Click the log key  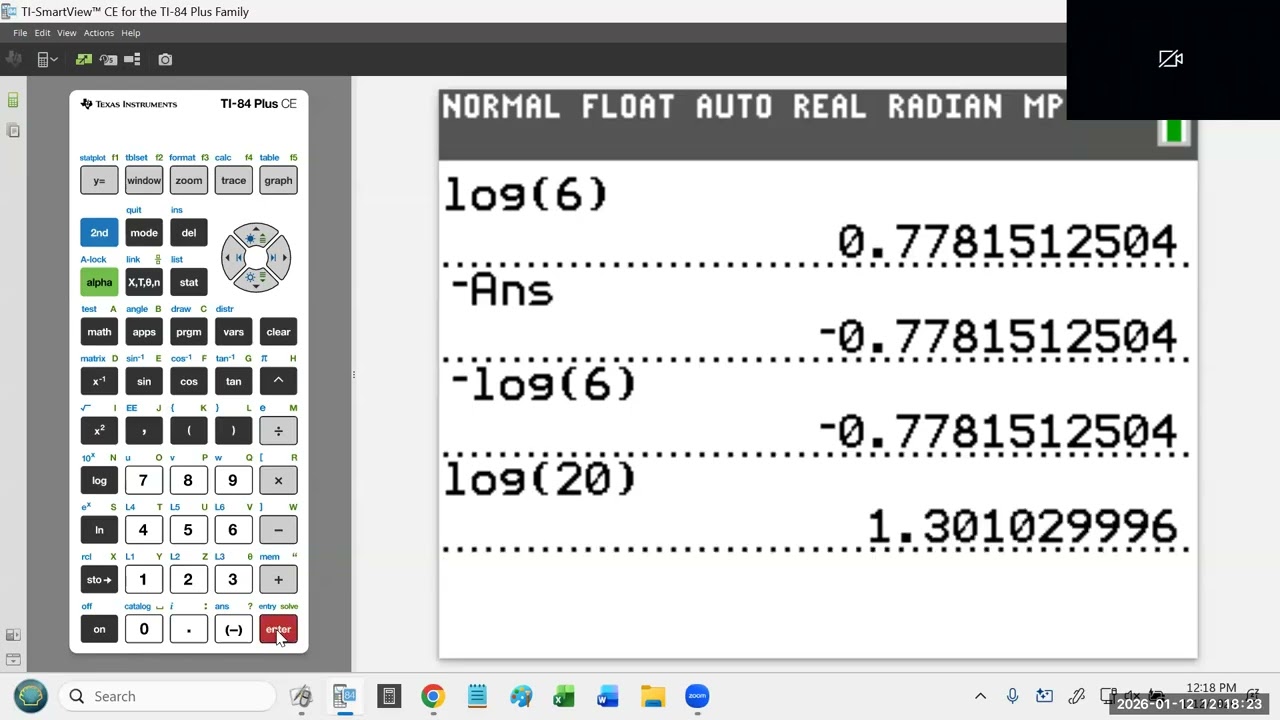coord(99,481)
